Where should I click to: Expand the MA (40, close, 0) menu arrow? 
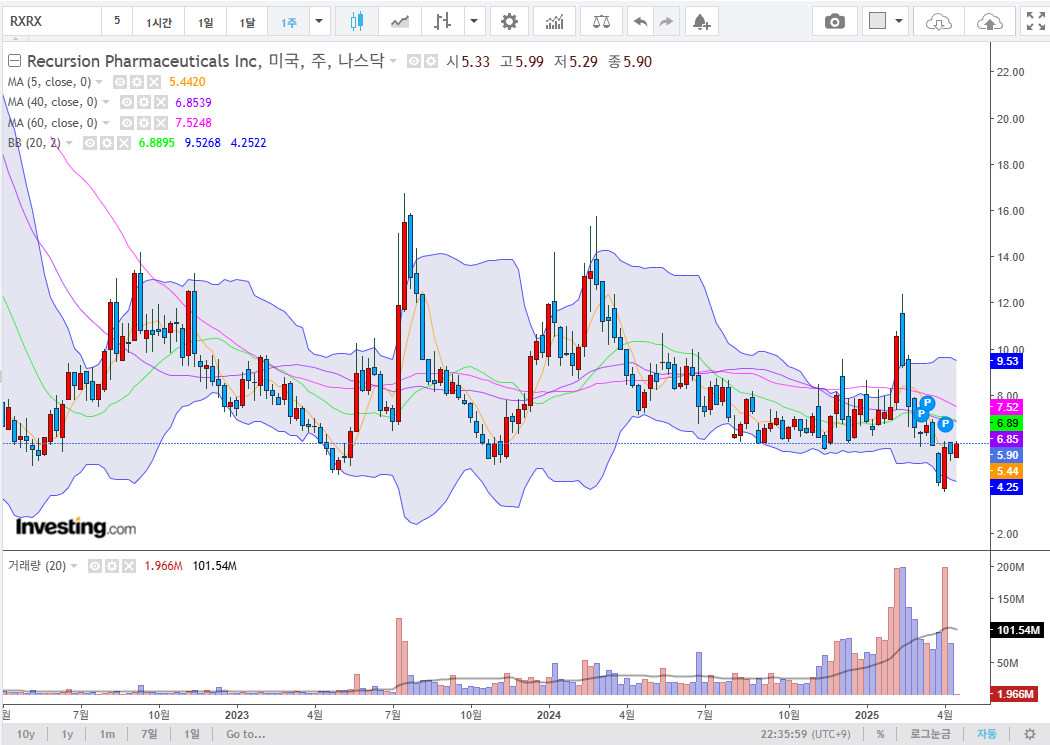(106, 102)
